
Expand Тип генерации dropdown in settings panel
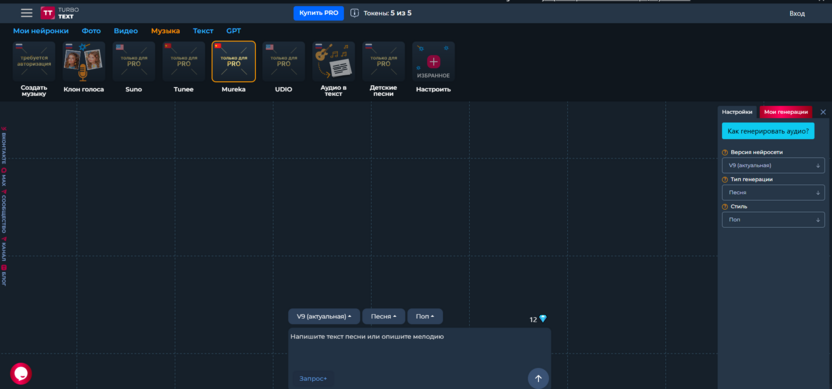point(773,193)
